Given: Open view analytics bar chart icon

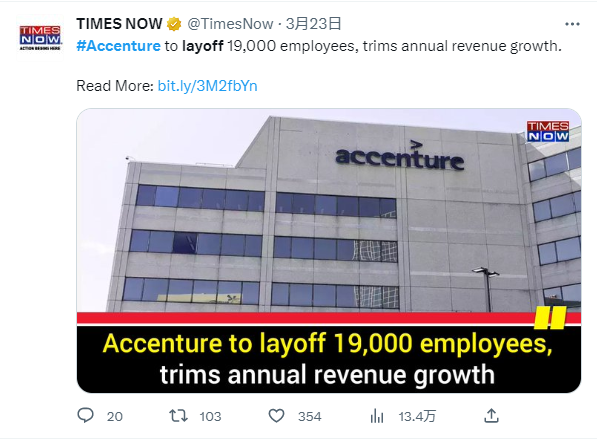Looking at the screenshot, I should tap(377, 416).
